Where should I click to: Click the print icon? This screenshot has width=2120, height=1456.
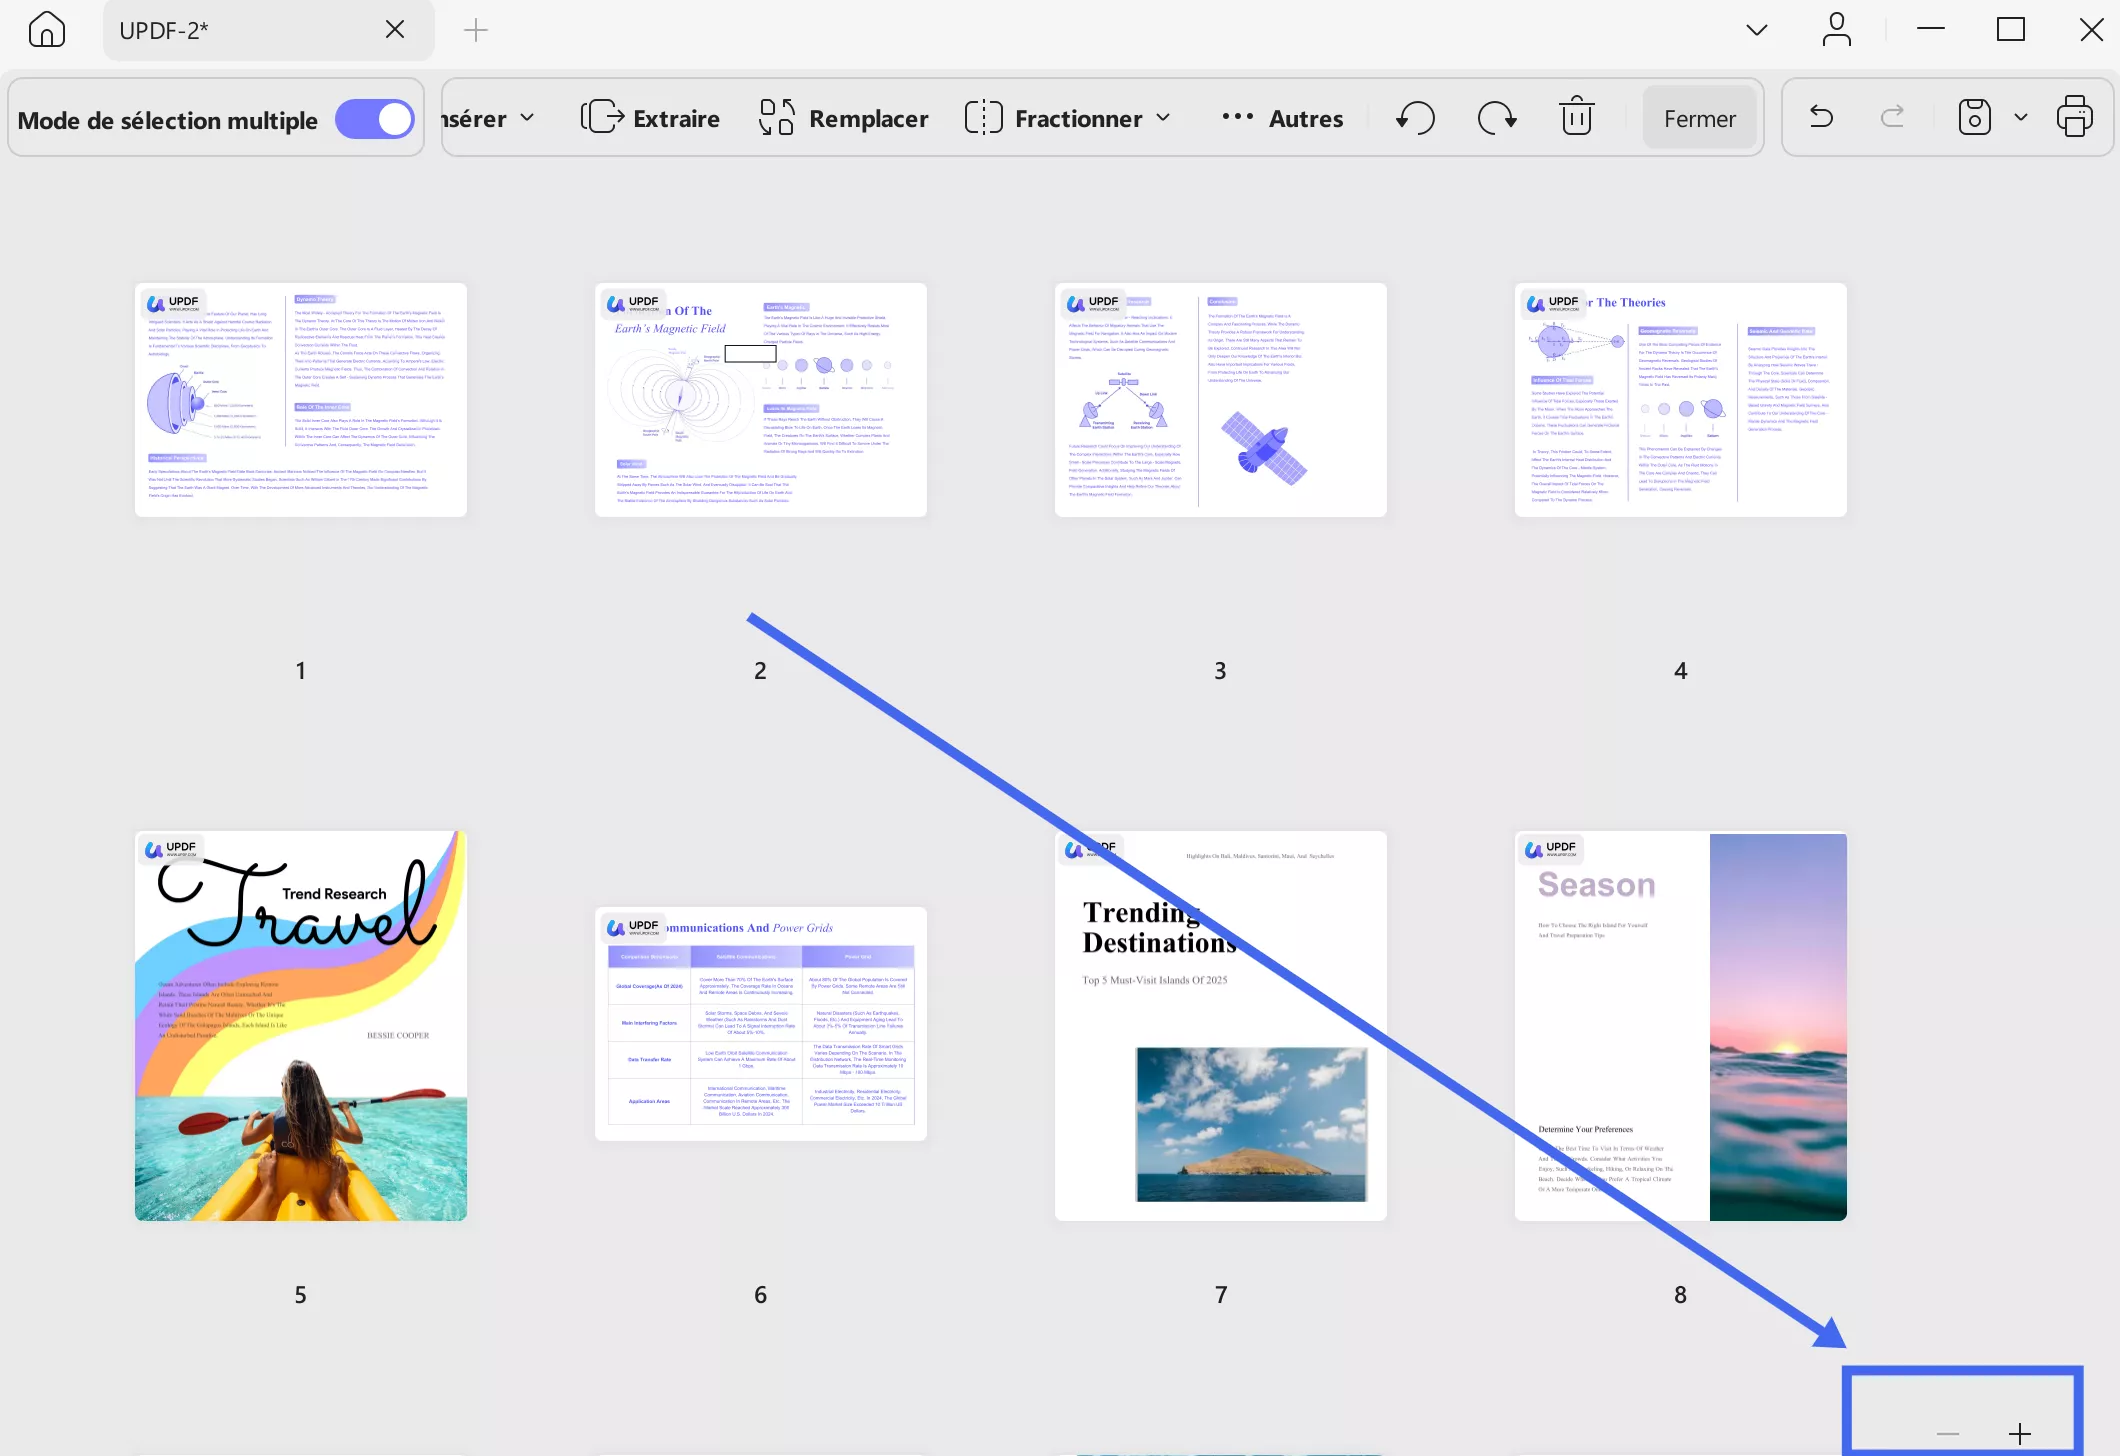pyautogui.click(x=2075, y=117)
